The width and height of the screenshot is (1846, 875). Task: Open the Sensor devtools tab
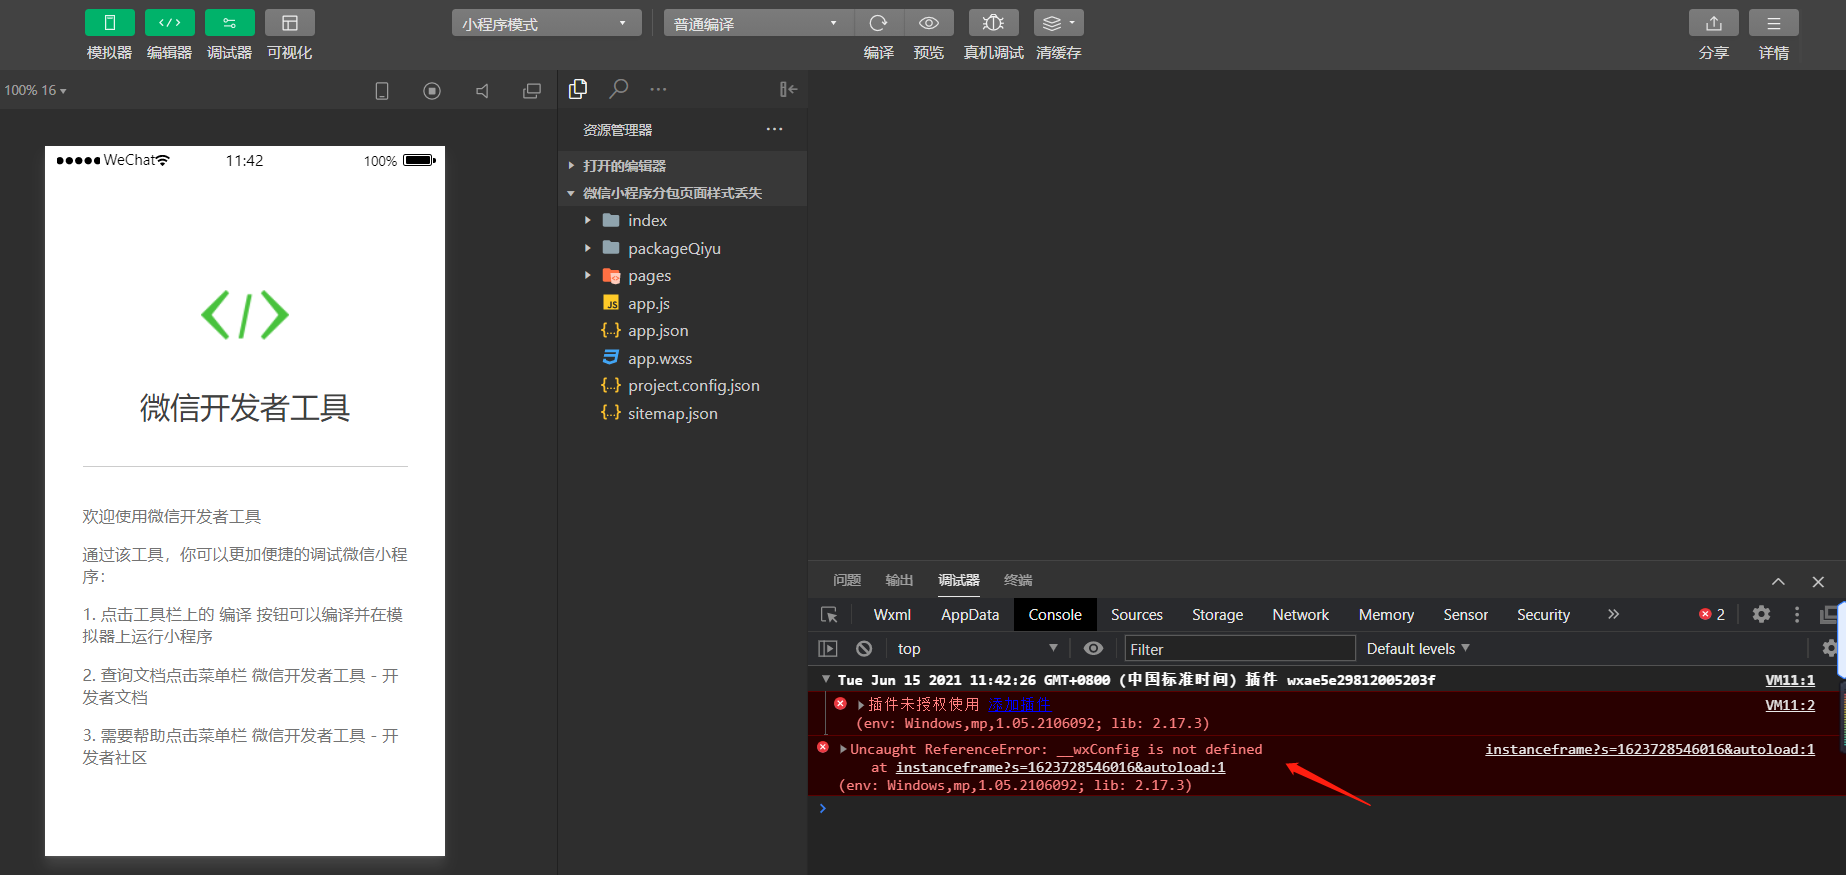1465,615
